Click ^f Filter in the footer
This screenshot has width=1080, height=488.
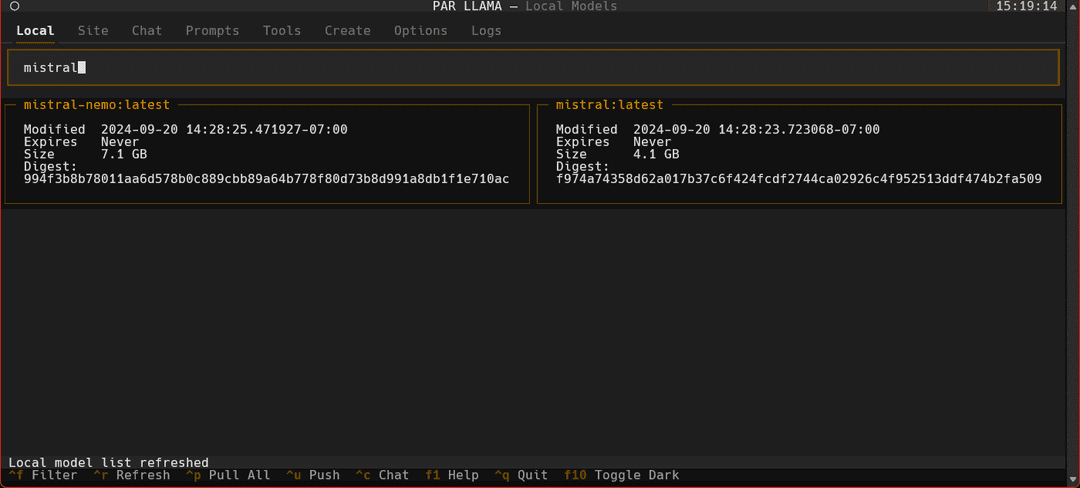point(43,475)
